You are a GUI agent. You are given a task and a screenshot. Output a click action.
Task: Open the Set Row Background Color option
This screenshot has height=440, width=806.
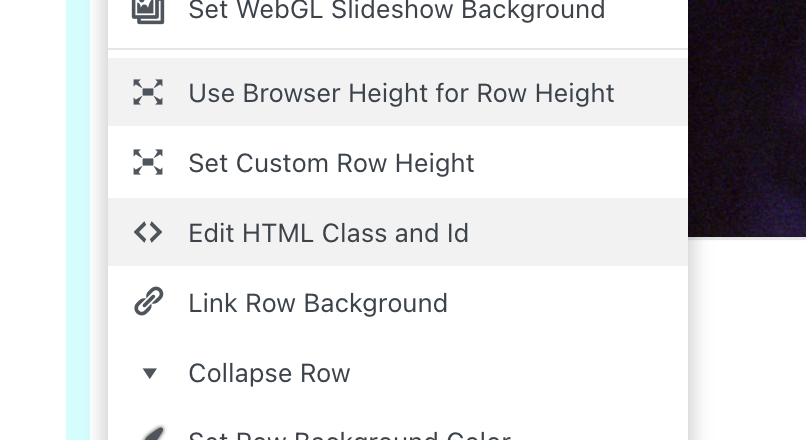point(349,435)
